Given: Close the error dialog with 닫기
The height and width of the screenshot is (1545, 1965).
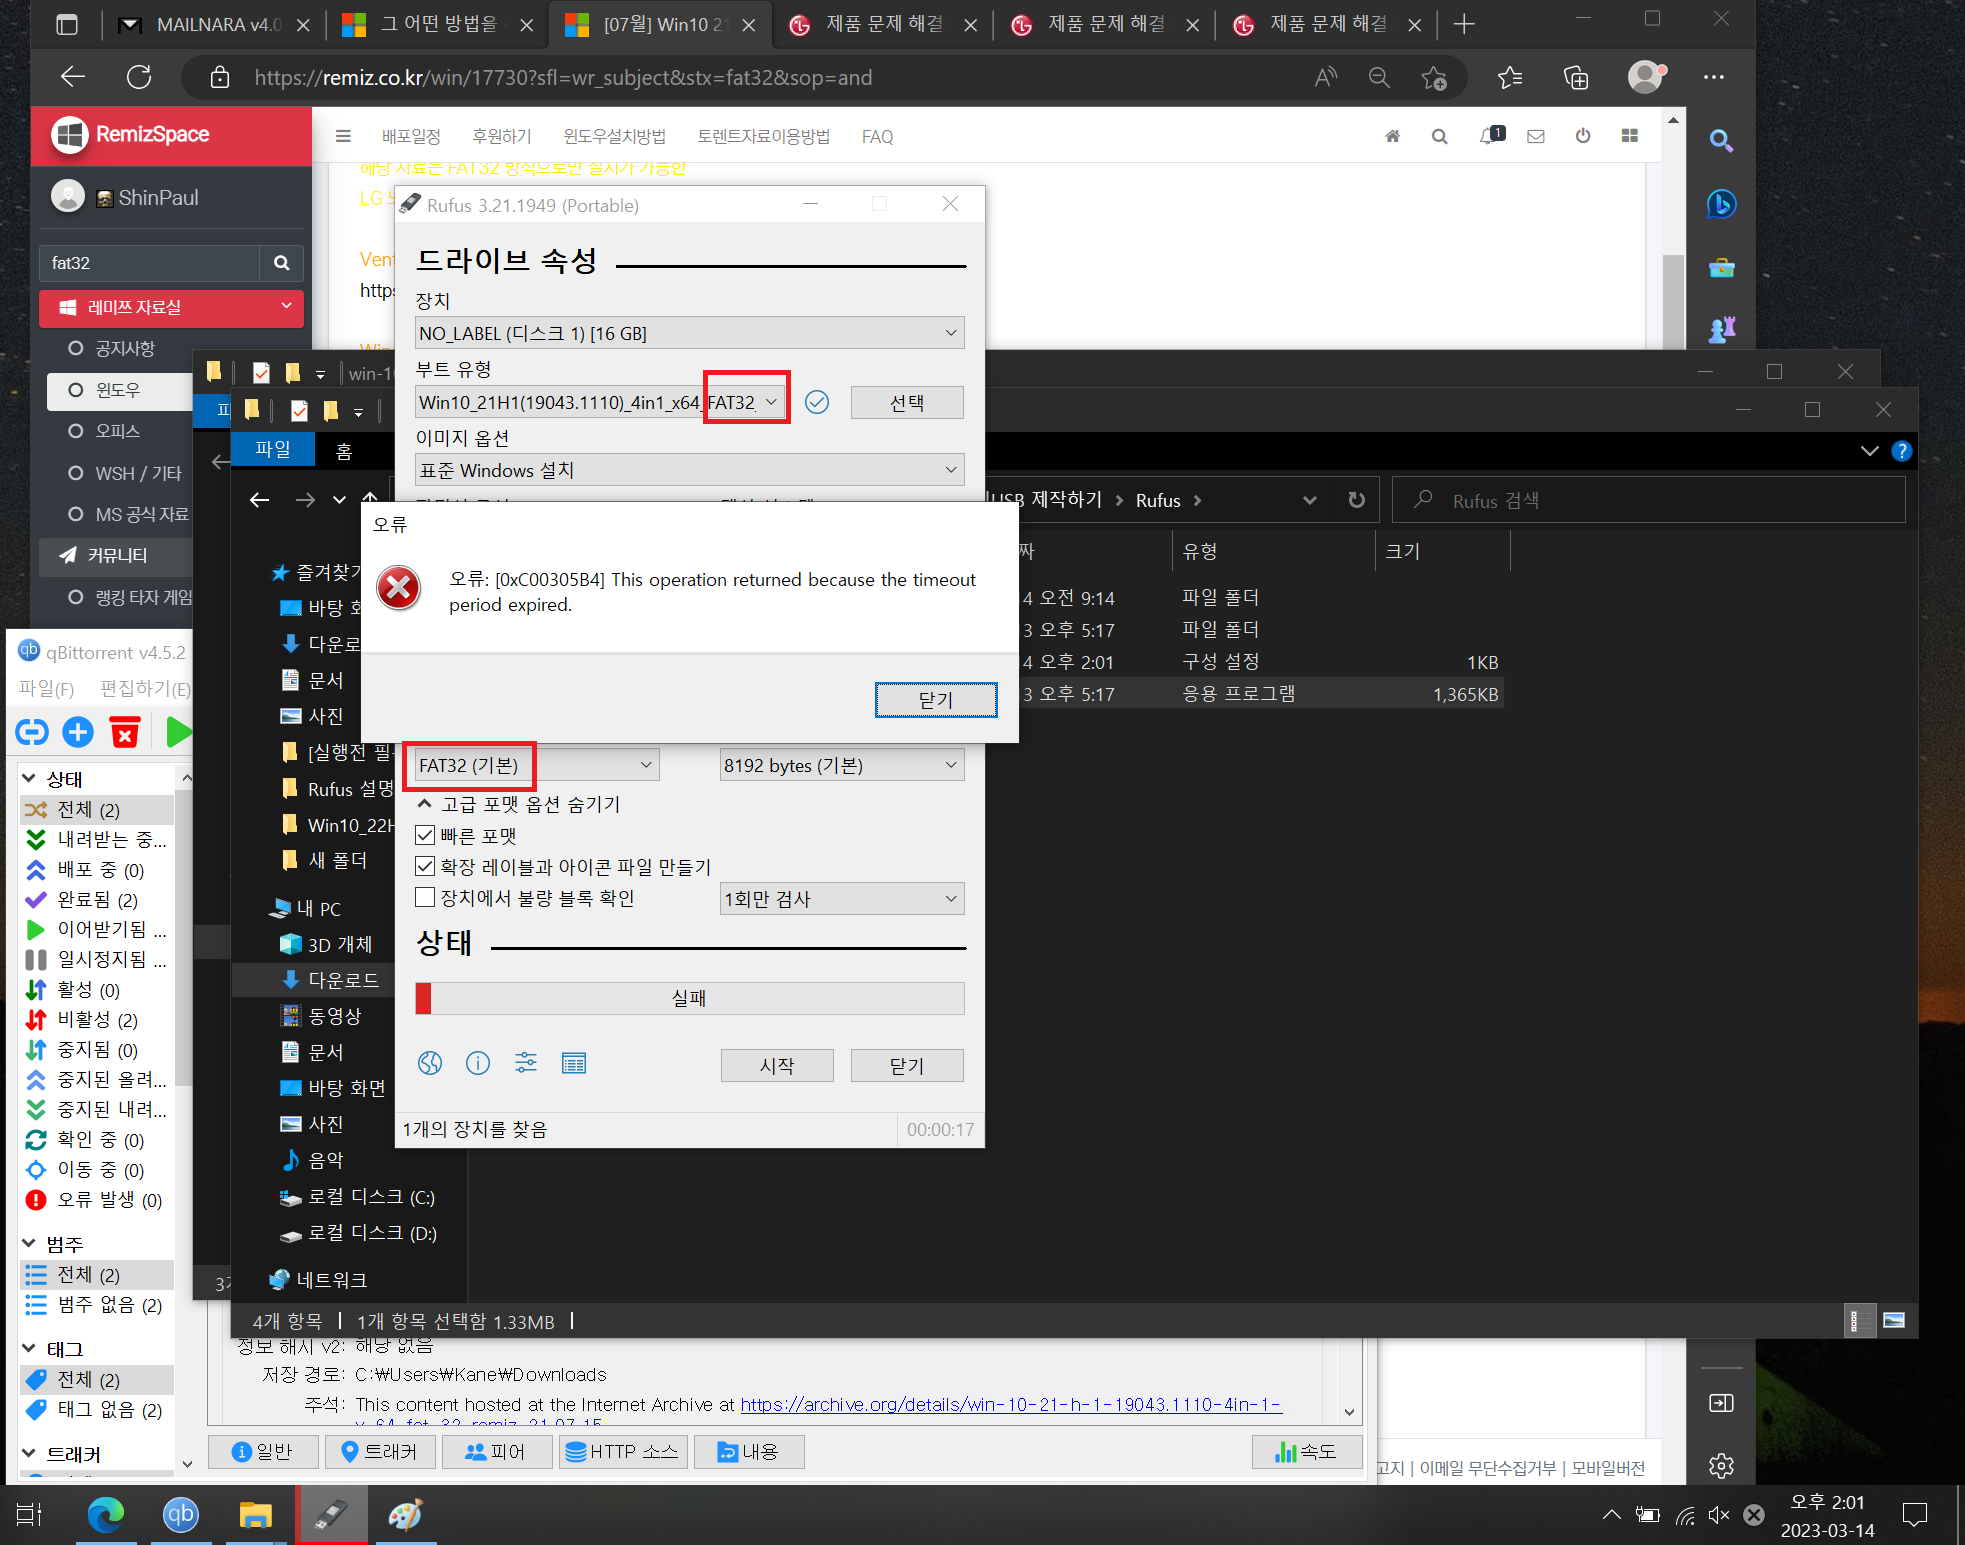Looking at the screenshot, I should (936, 699).
